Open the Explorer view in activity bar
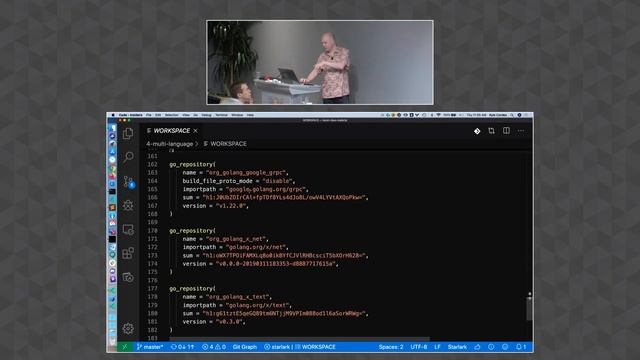Viewport: 640px width, 360px height. click(x=128, y=133)
